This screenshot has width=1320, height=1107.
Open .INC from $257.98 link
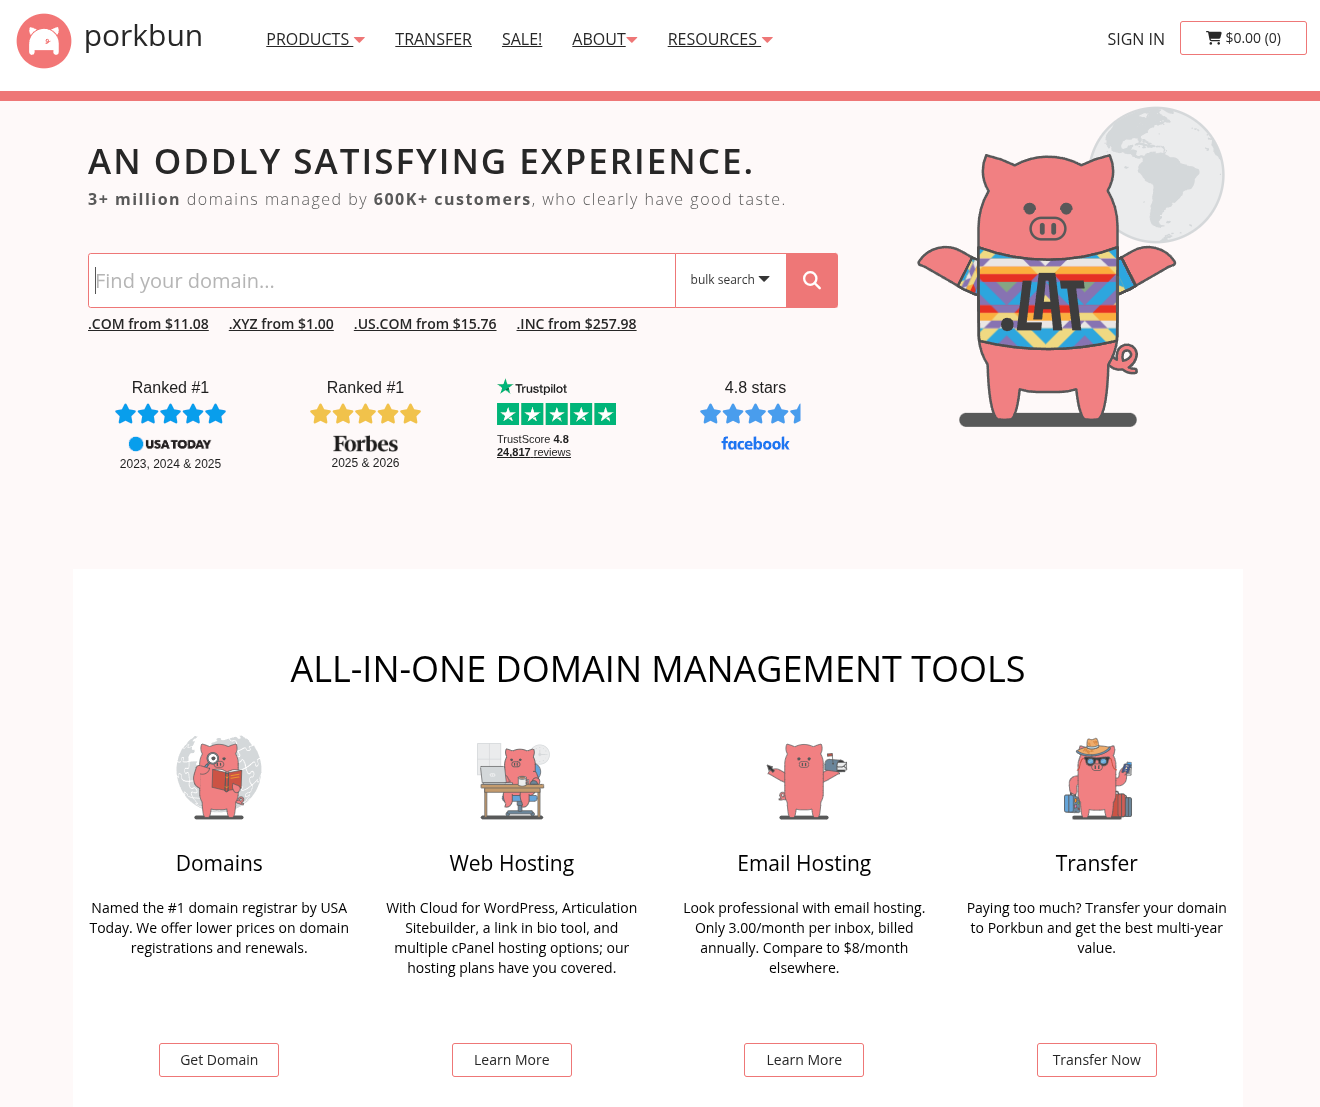click(576, 324)
